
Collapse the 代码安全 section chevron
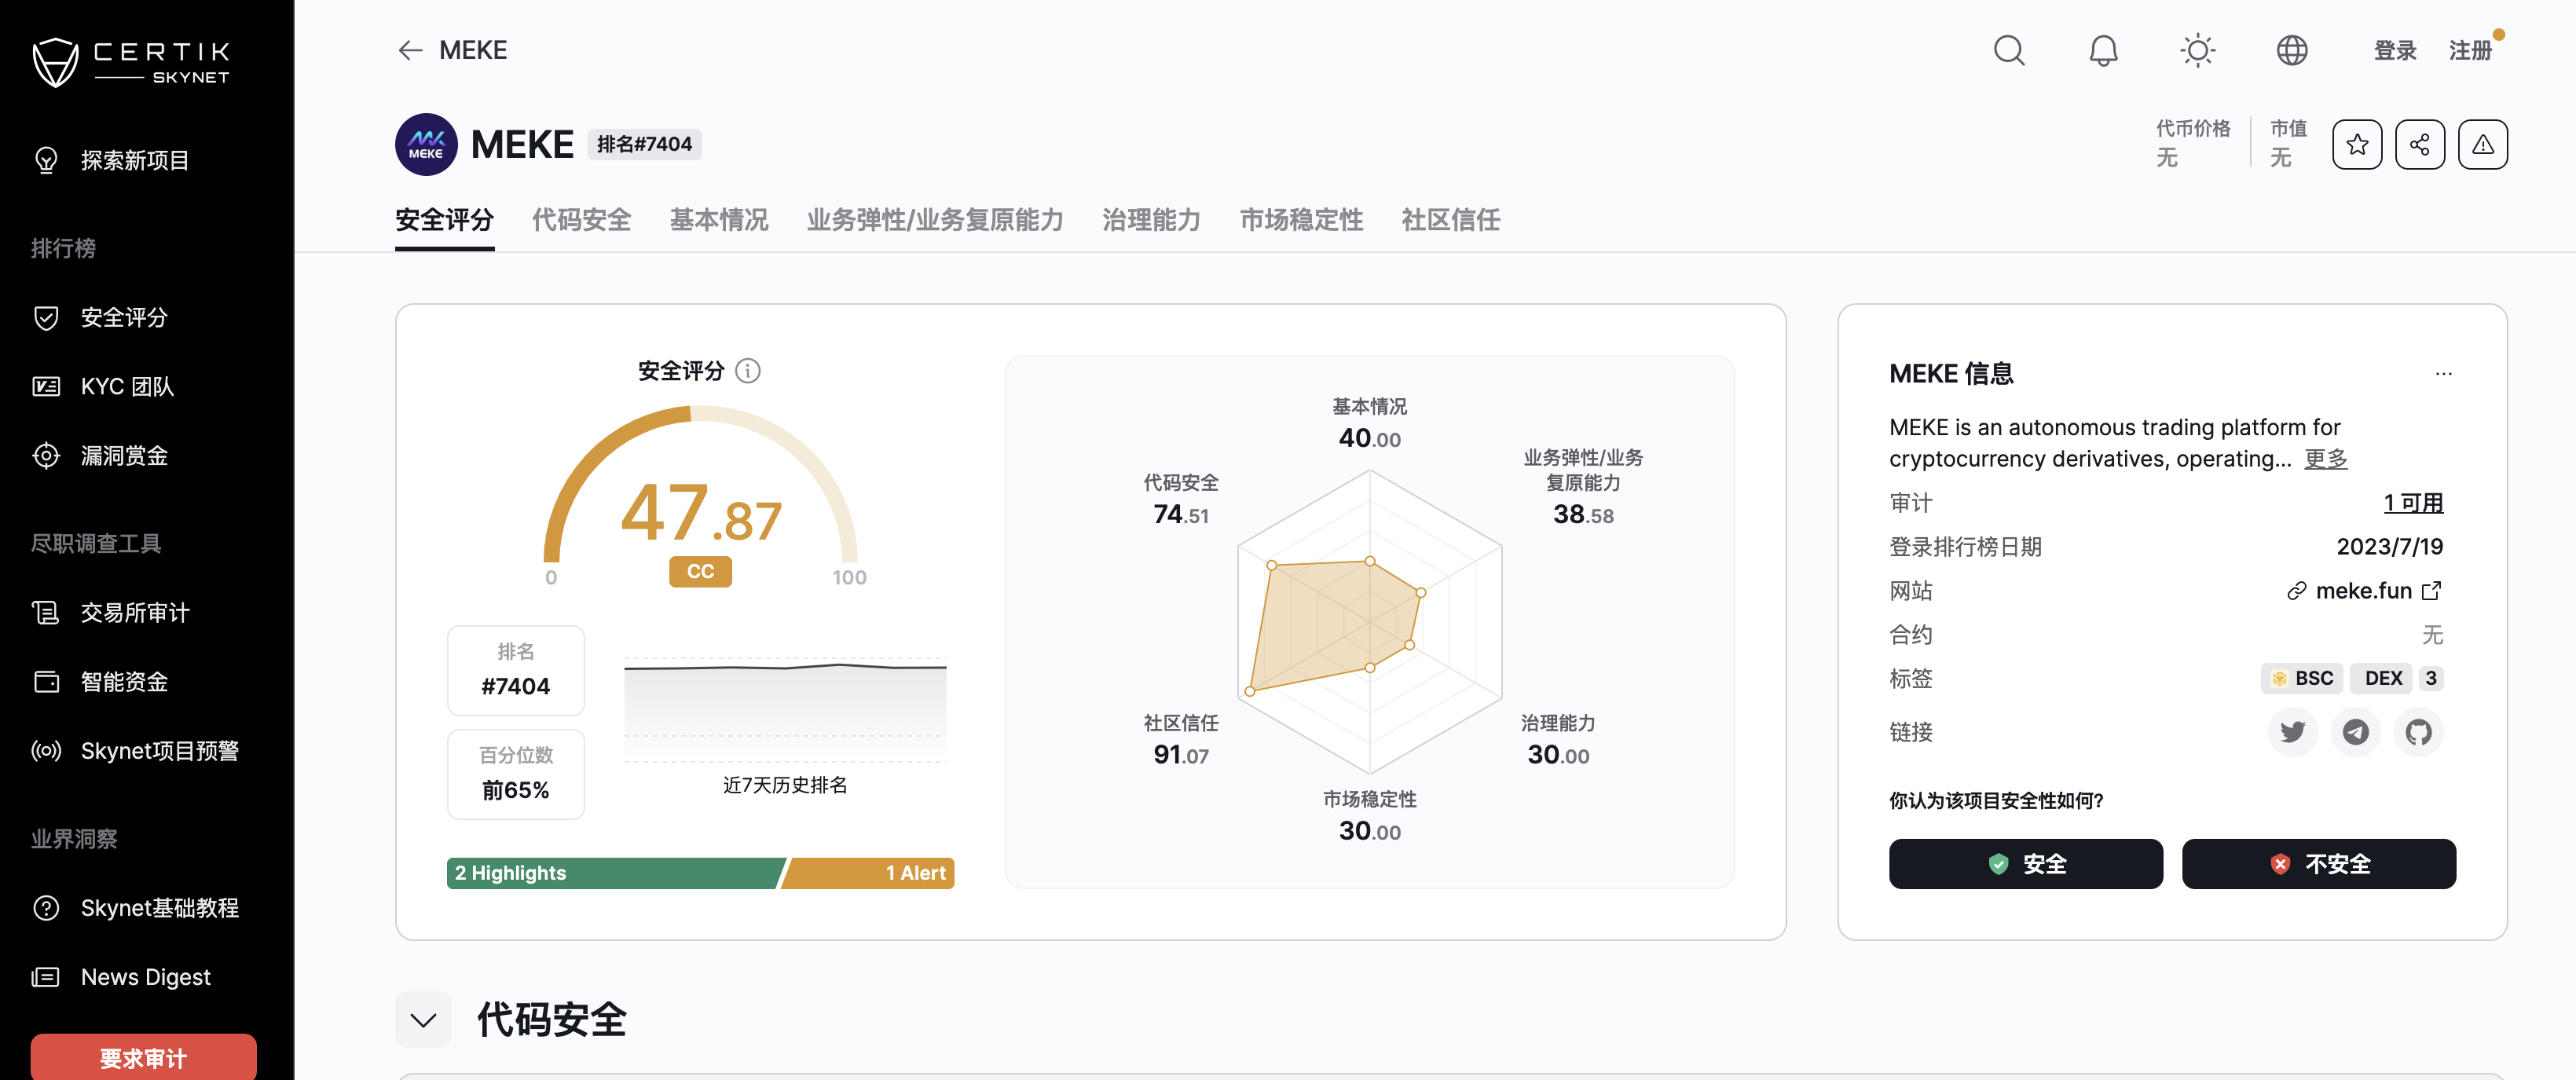point(423,1020)
